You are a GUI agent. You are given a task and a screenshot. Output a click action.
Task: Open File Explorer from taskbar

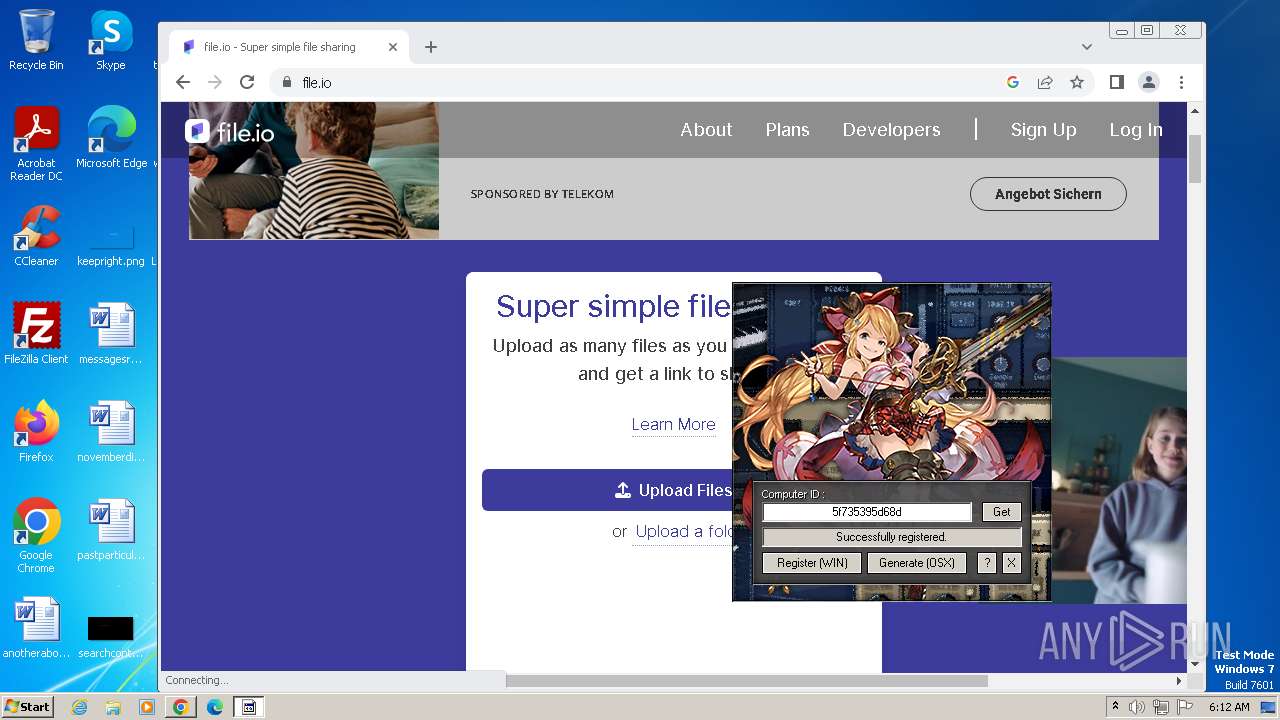click(113, 707)
